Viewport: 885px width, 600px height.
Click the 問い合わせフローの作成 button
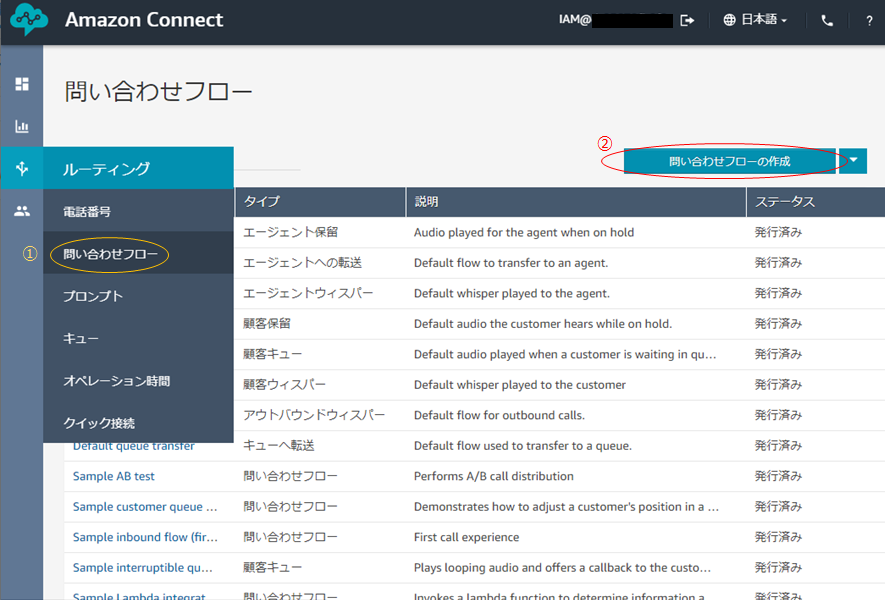(x=729, y=161)
